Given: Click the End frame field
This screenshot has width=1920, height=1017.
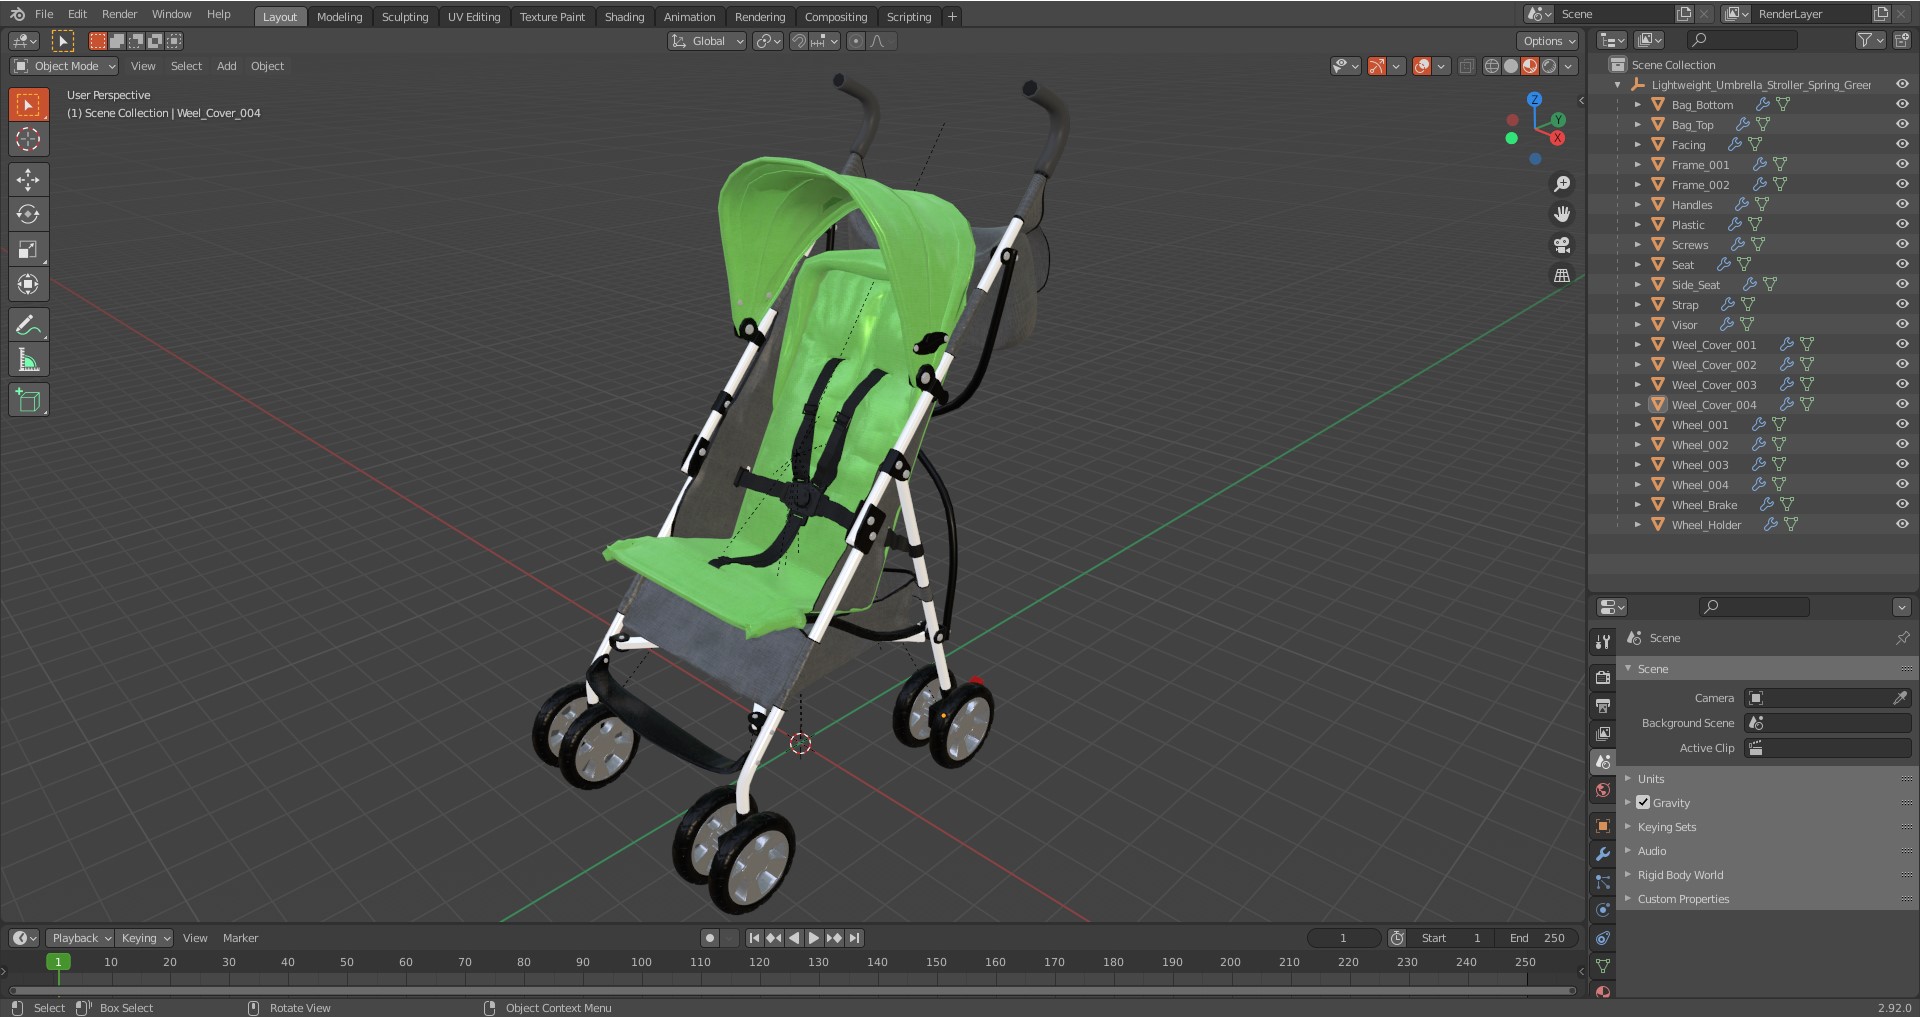Looking at the screenshot, I should tap(1537, 938).
